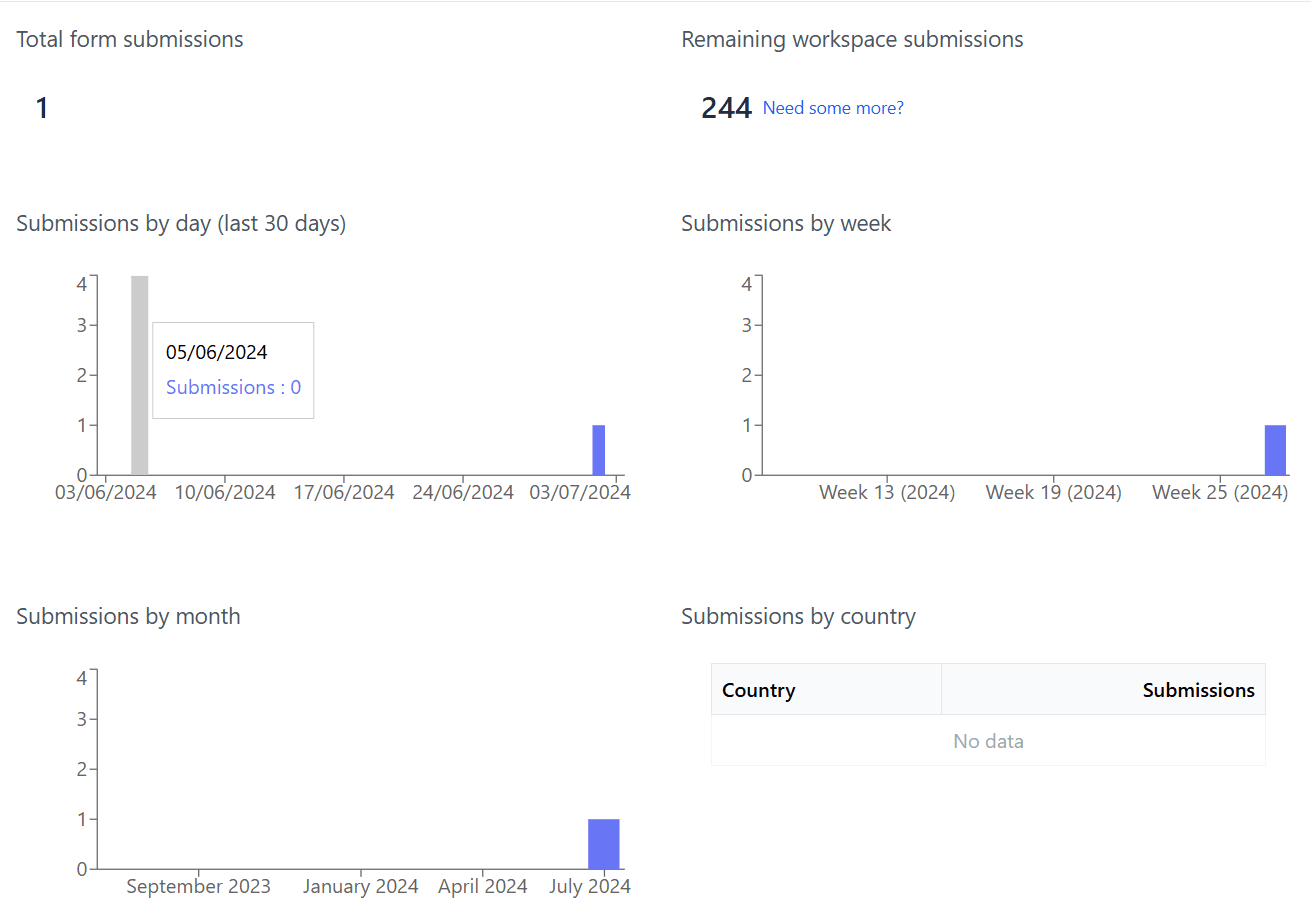Click the "Week 13 (2024)" axis label
The height and width of the screenshot is (910, 1311).
pos(887,493)
